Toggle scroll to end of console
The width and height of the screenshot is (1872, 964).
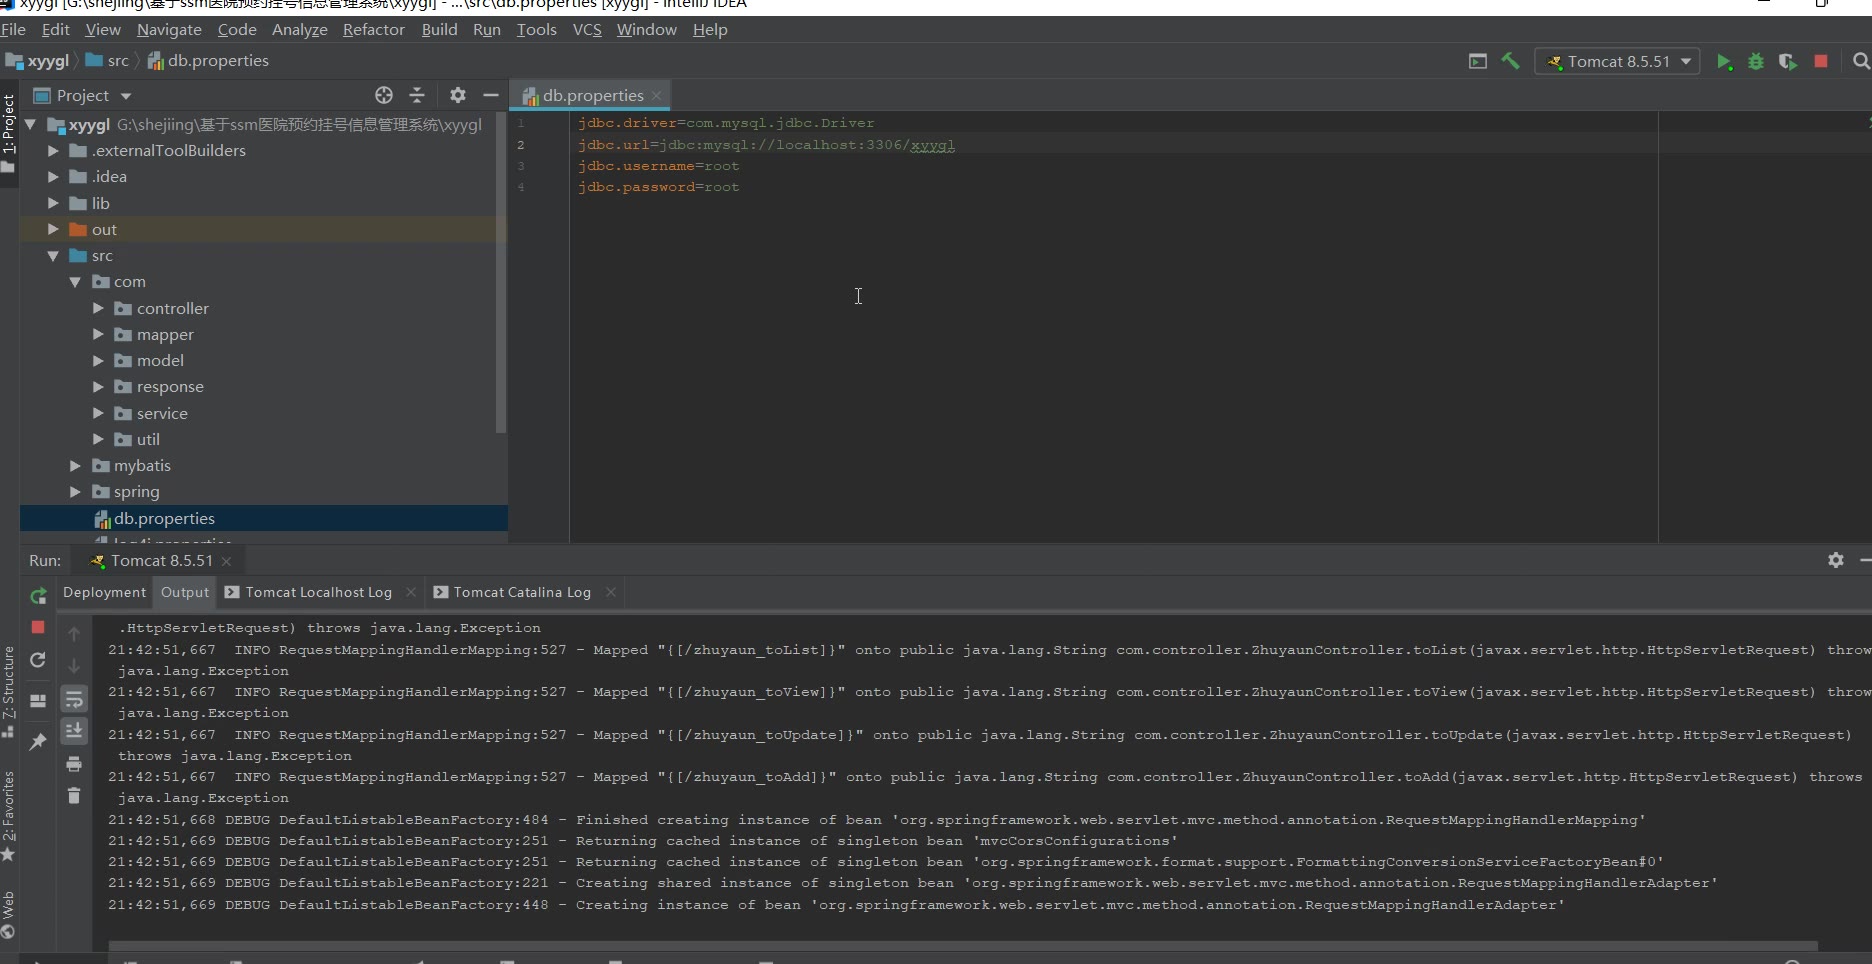74,731
